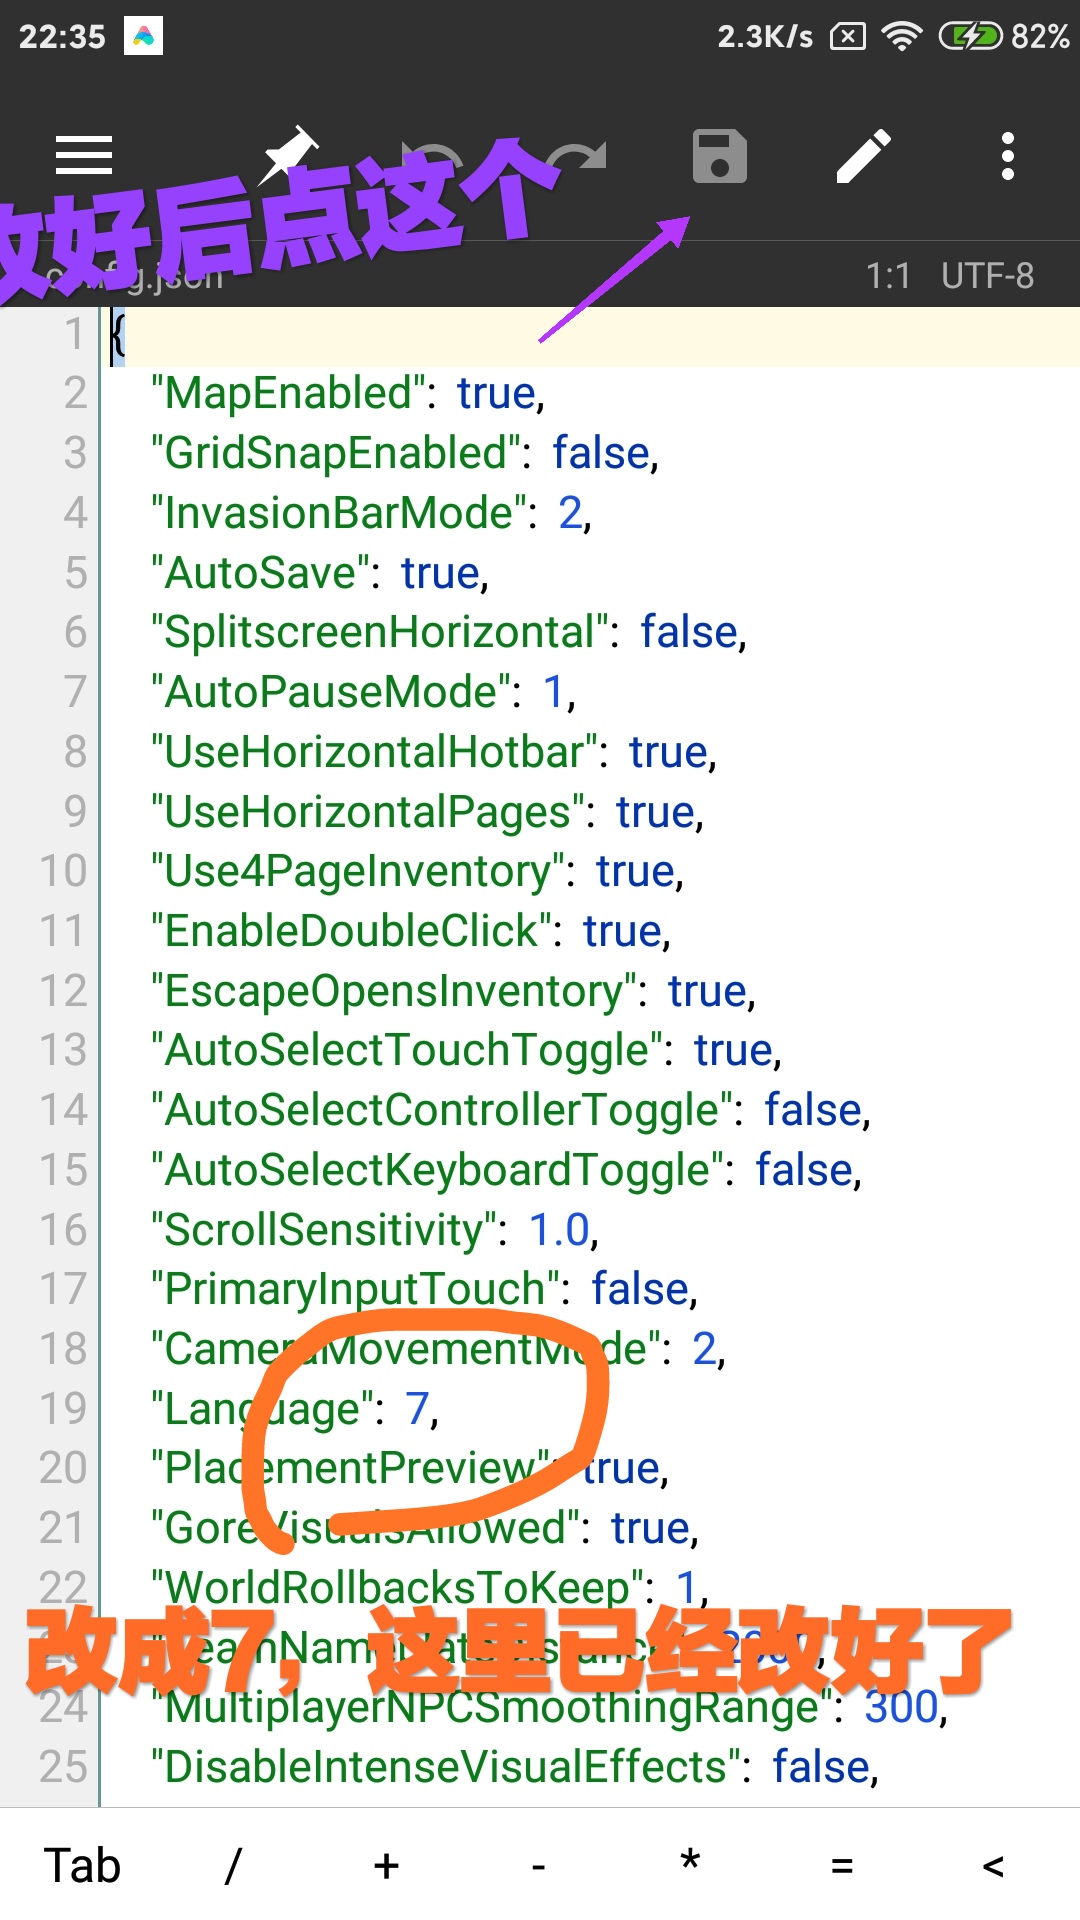Place cursor on the "Language": 7 line
Screen dimensions: 1080x1920
(x=420, y=1409)
